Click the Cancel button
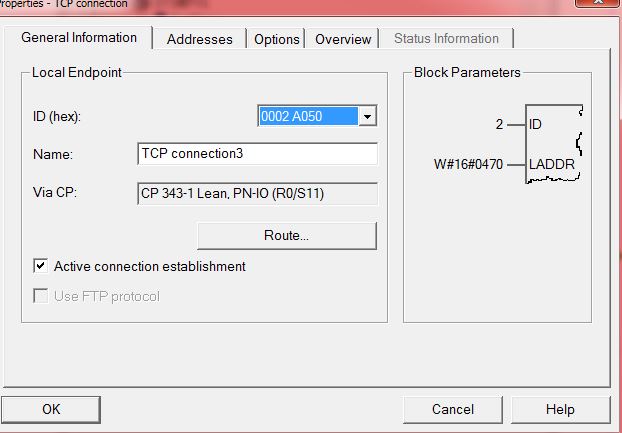Viewport: 622px width, 433px height. (453, 409)
